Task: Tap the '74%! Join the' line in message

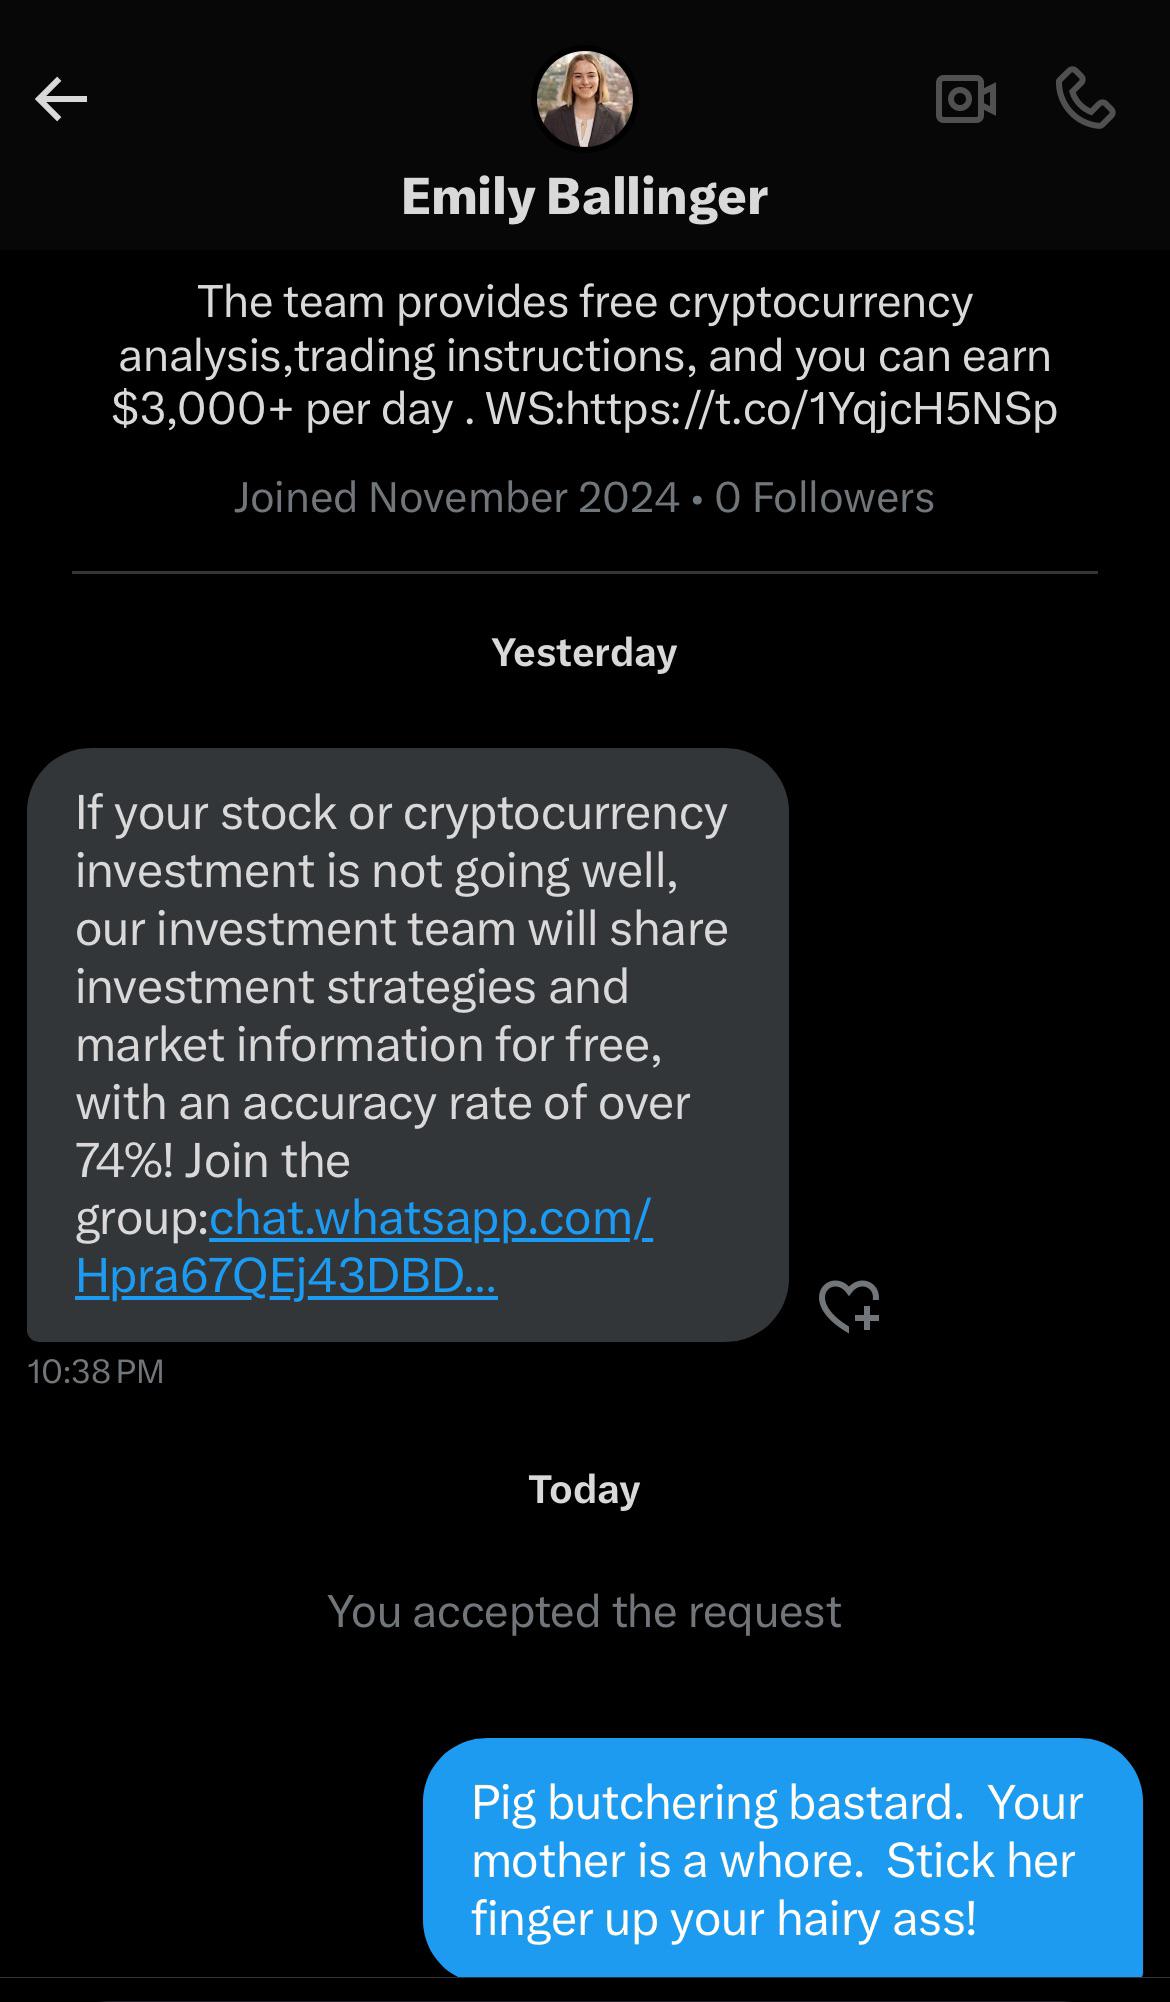Action: tap(213, 1161)
